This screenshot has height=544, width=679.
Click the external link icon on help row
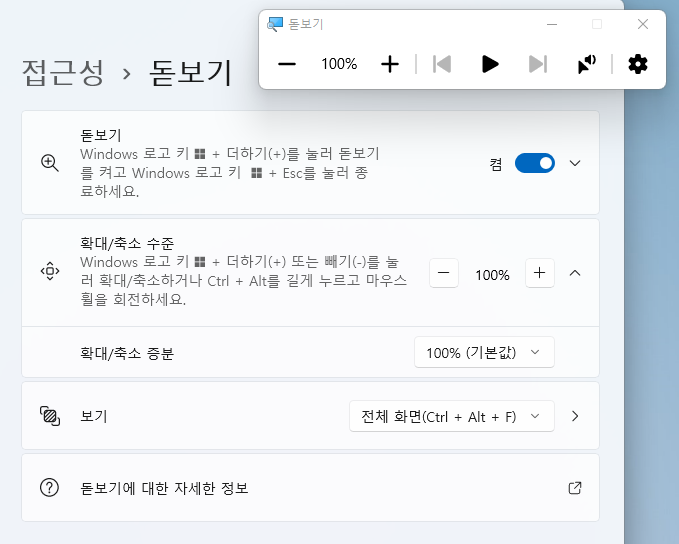click(575, 488)
